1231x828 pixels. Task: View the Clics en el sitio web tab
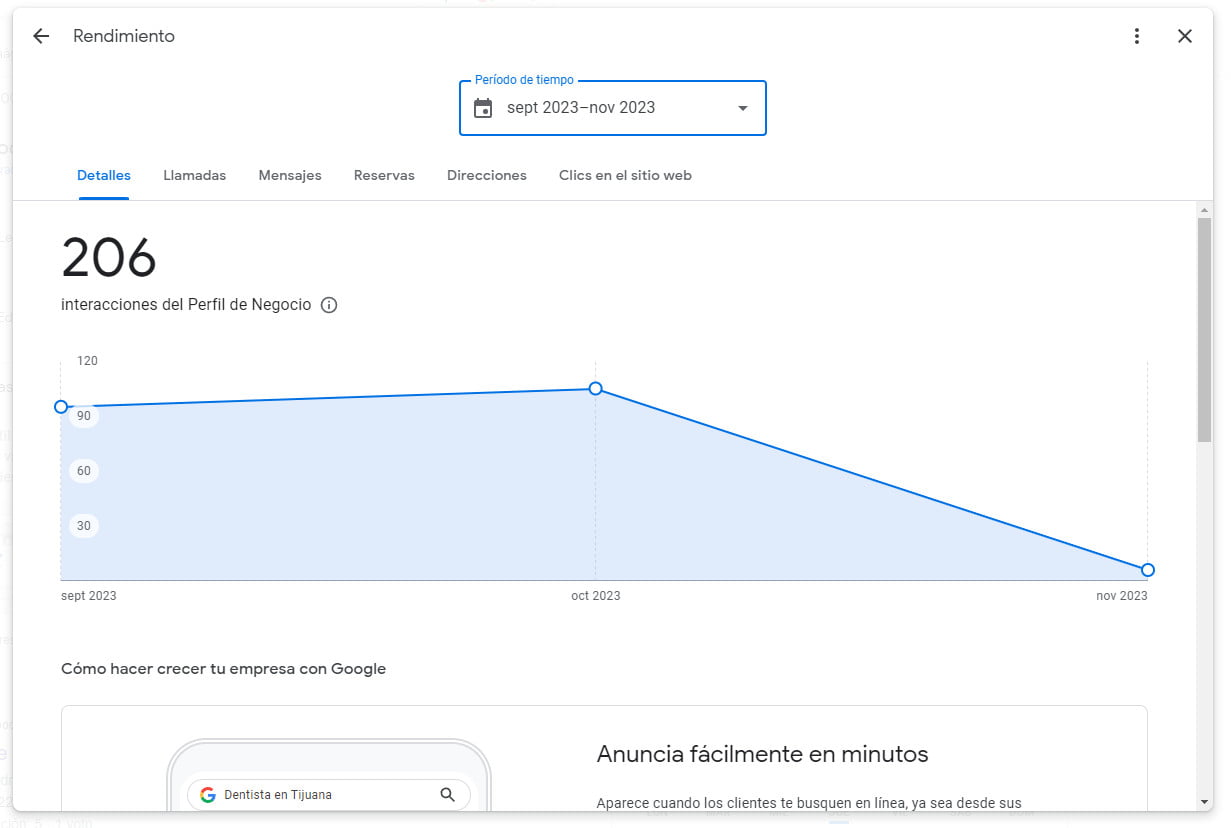pos(625,175)
